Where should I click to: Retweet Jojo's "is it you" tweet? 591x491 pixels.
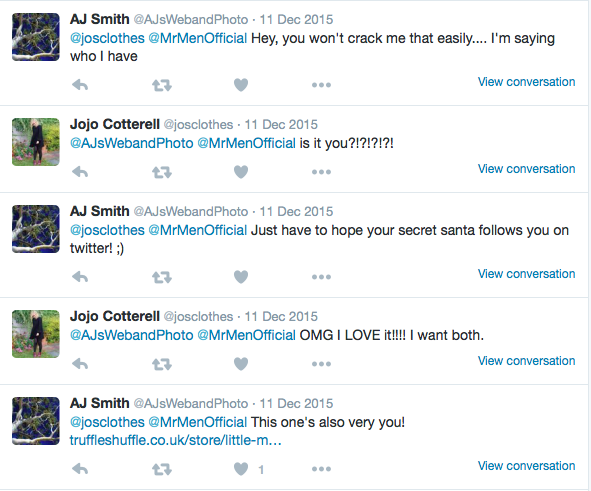tap(162, 172)
